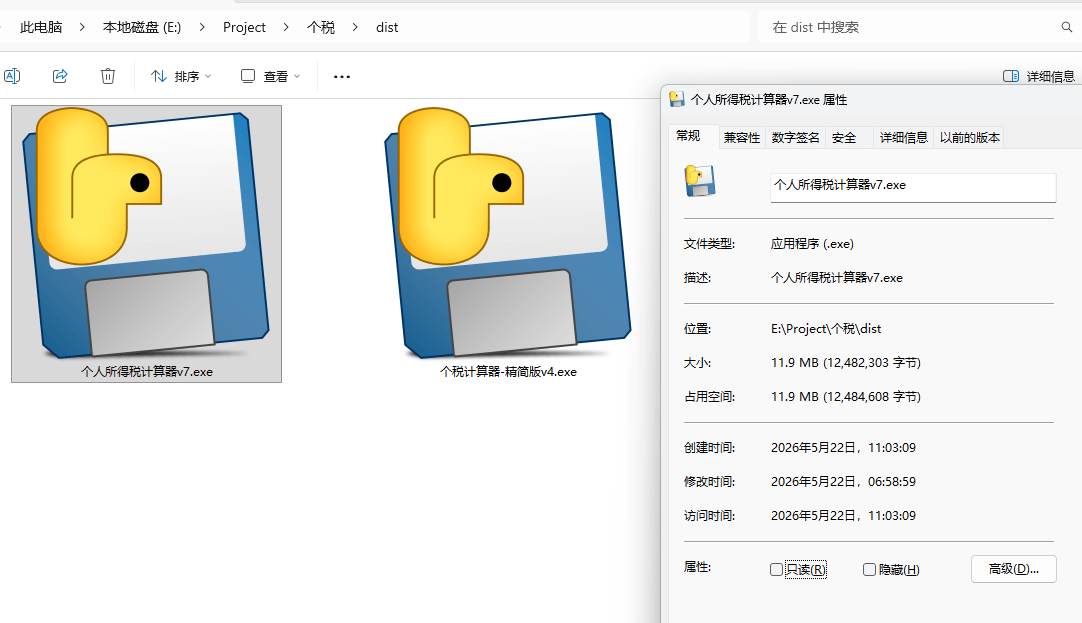Switch to the 以前的版本 tab
Image resolution: width=1082 pixels, height=623 pixels.
970,138
